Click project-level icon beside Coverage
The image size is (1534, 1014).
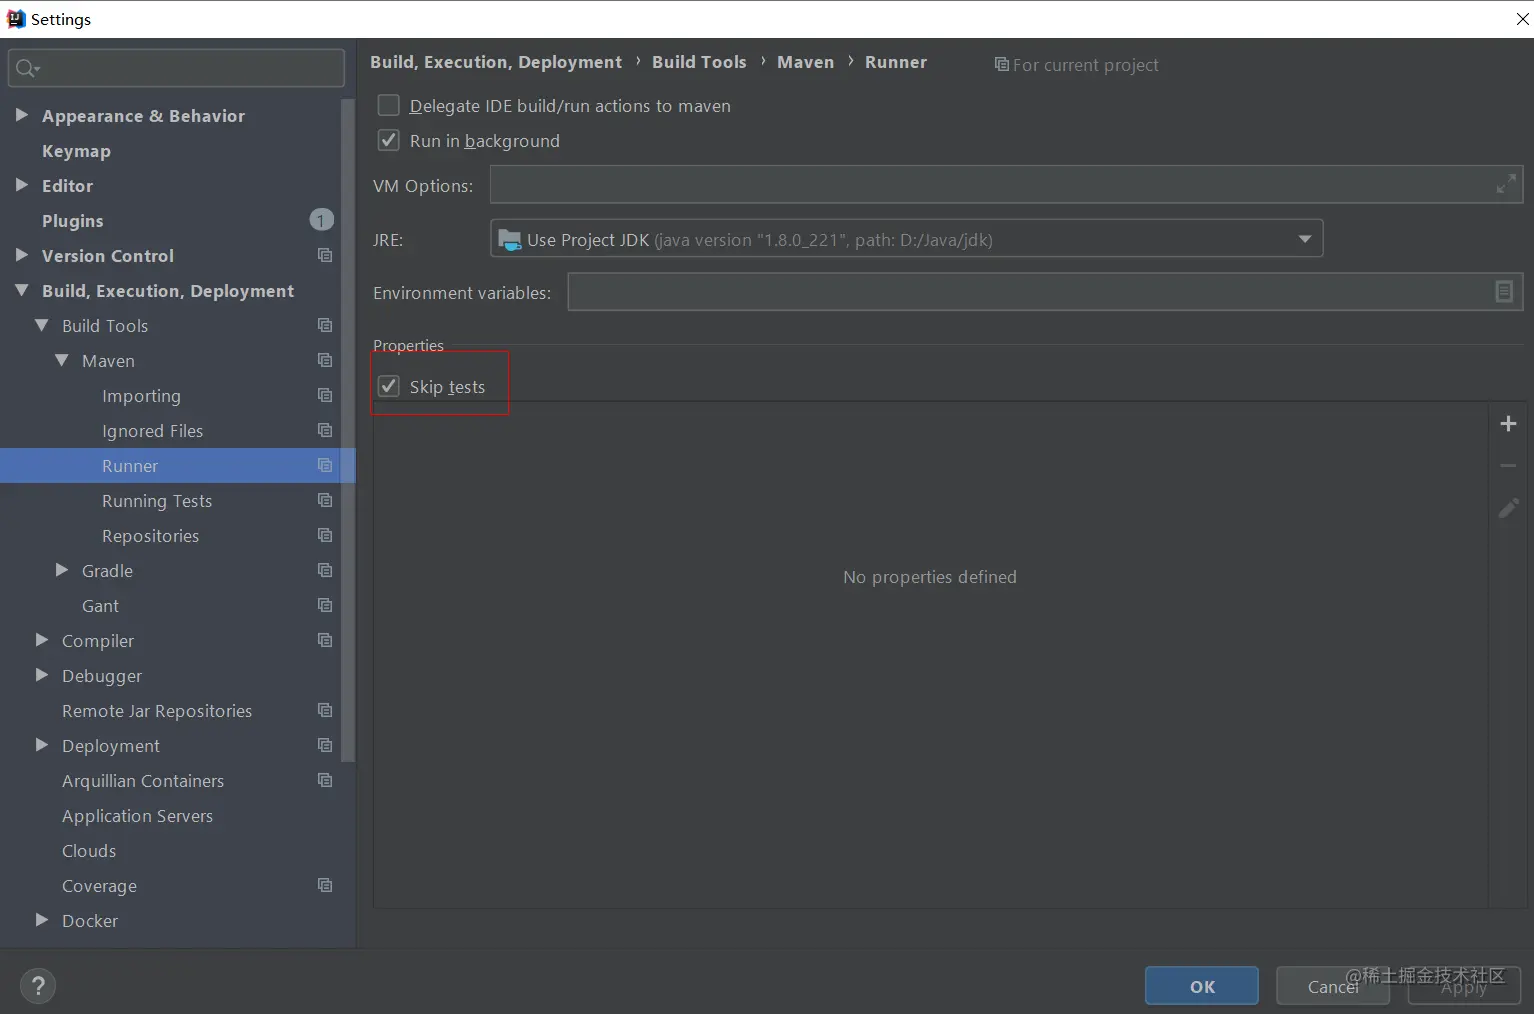[325, 885]
